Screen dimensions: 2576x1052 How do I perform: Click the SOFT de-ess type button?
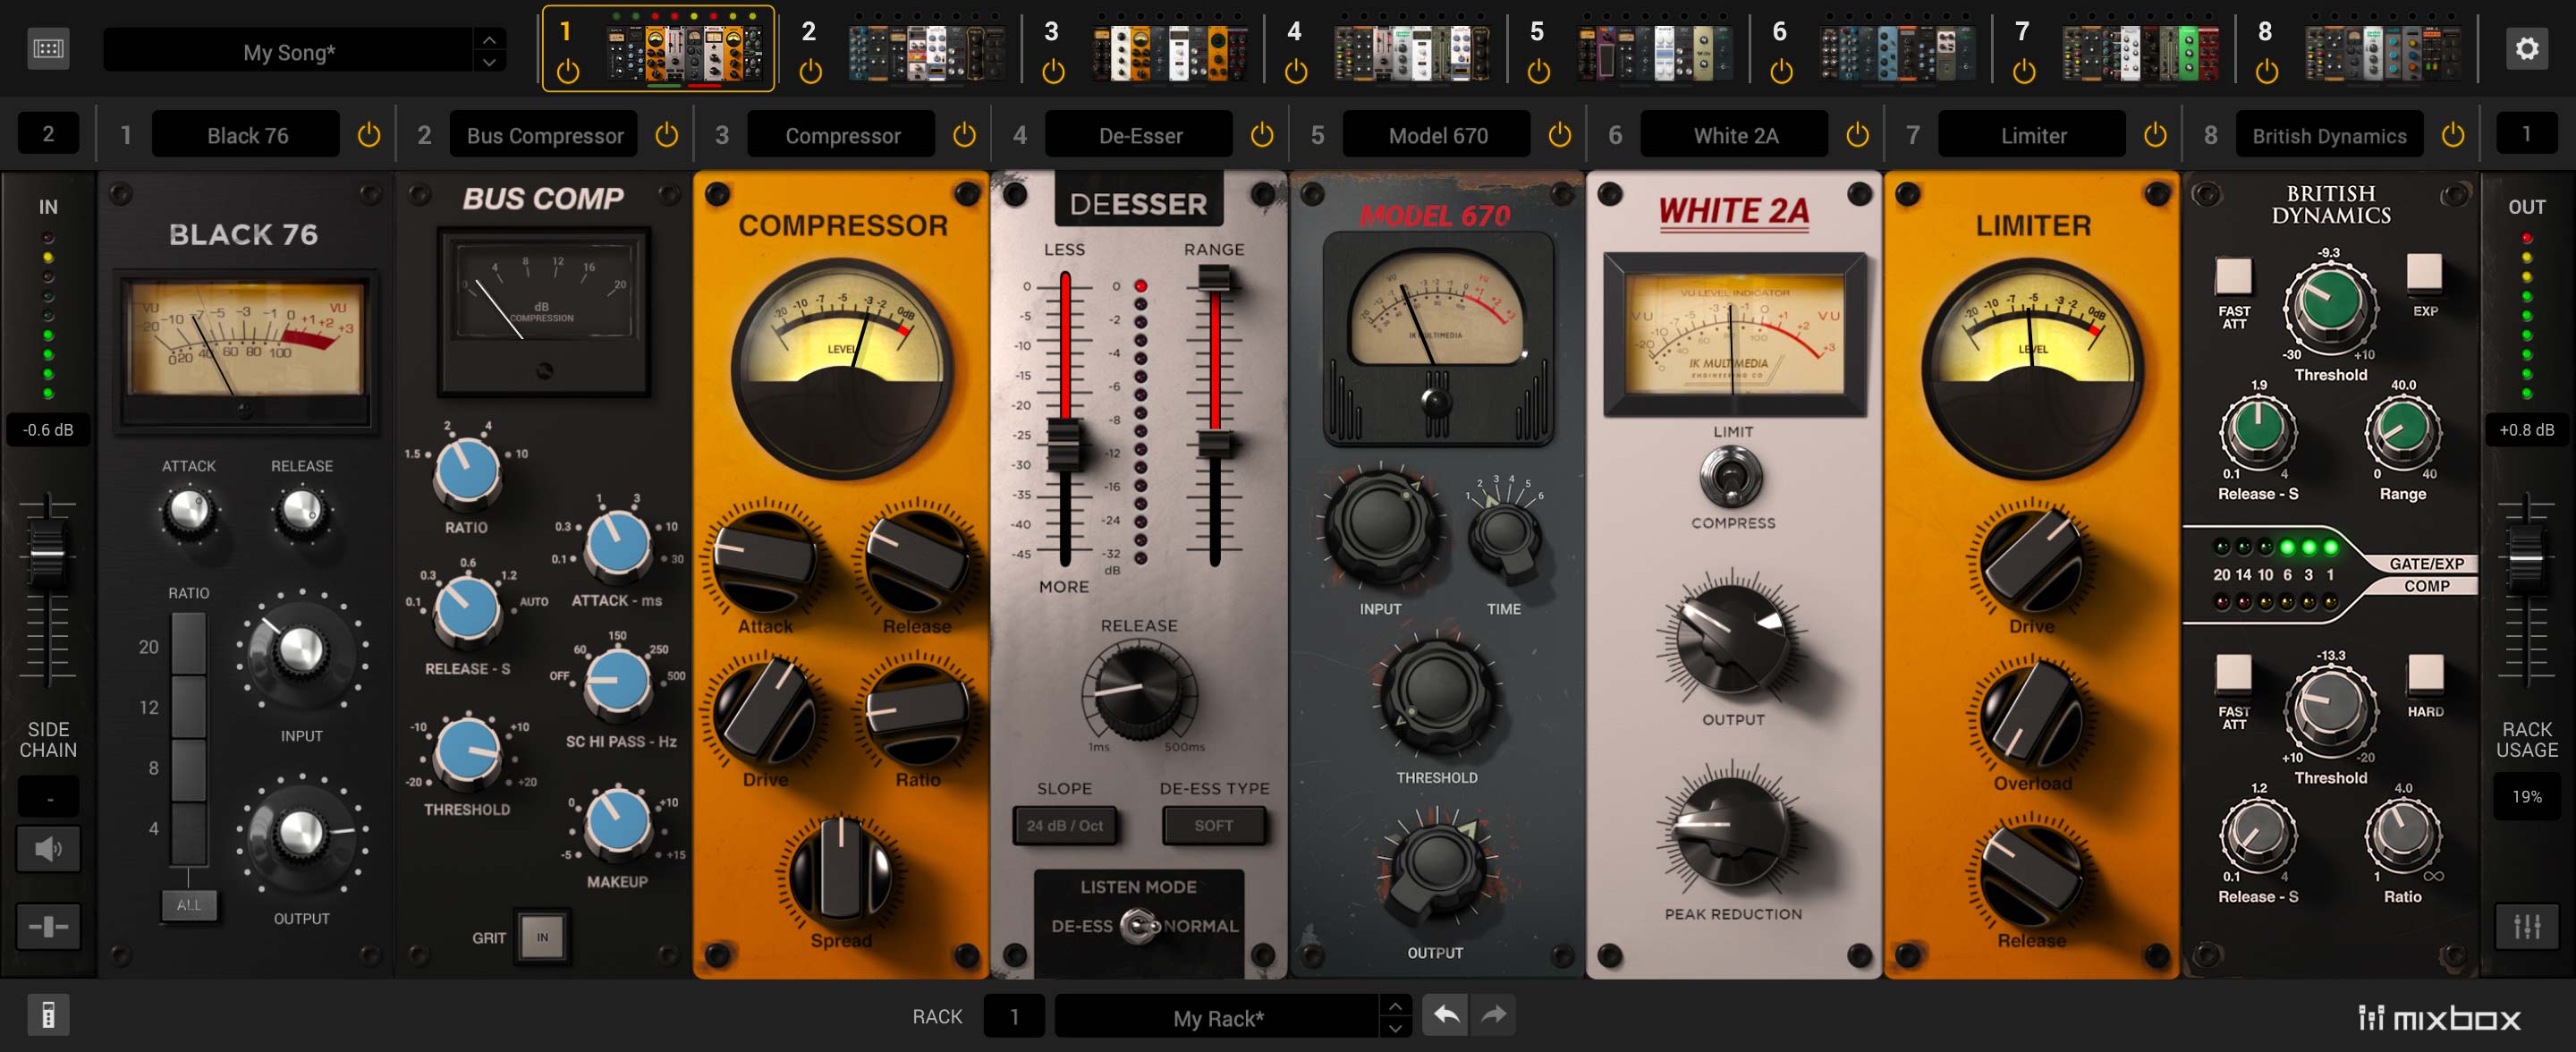[x=1213, y=825]
